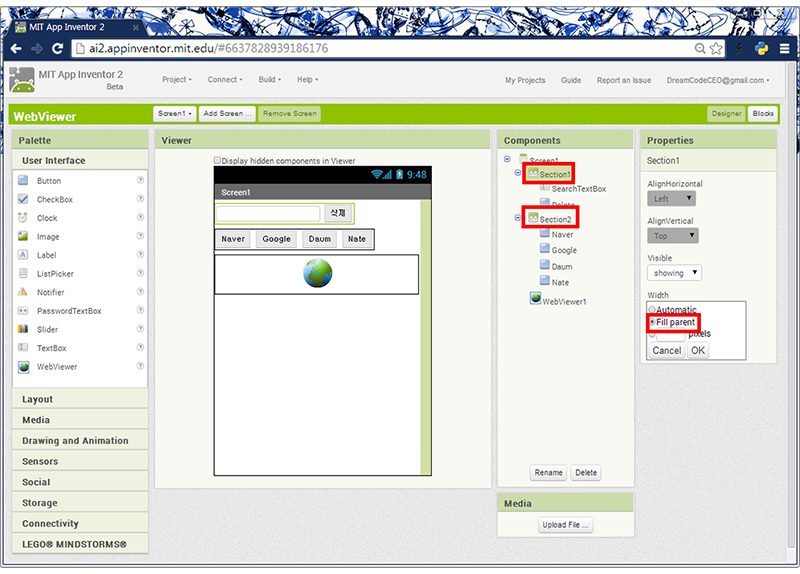
Task: Switch to the MIT App Inventor 2 tab
Action: coord(77,27)
